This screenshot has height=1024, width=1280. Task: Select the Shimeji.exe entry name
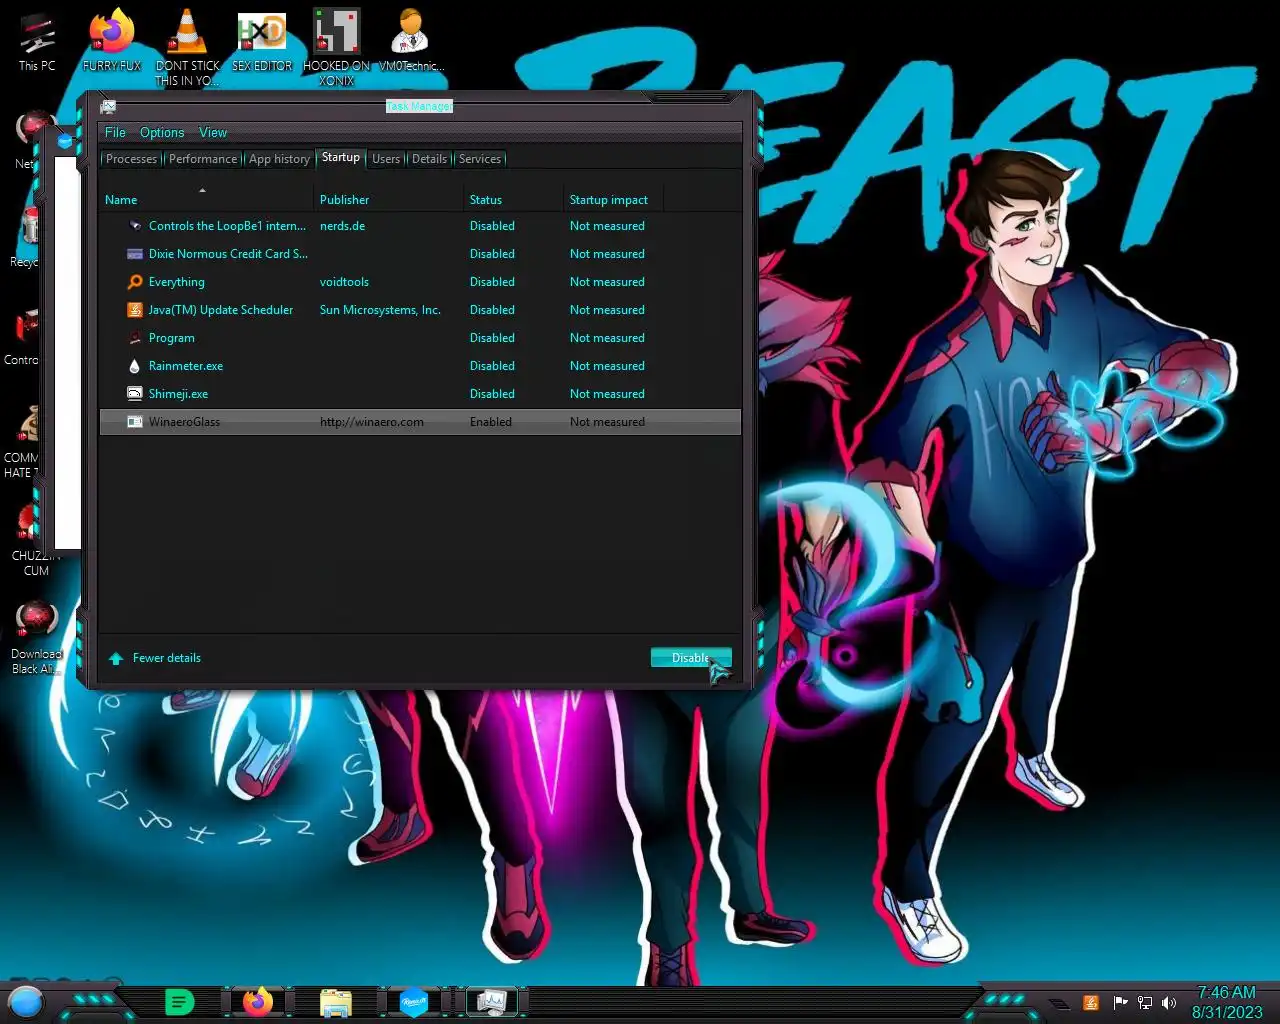179,394
